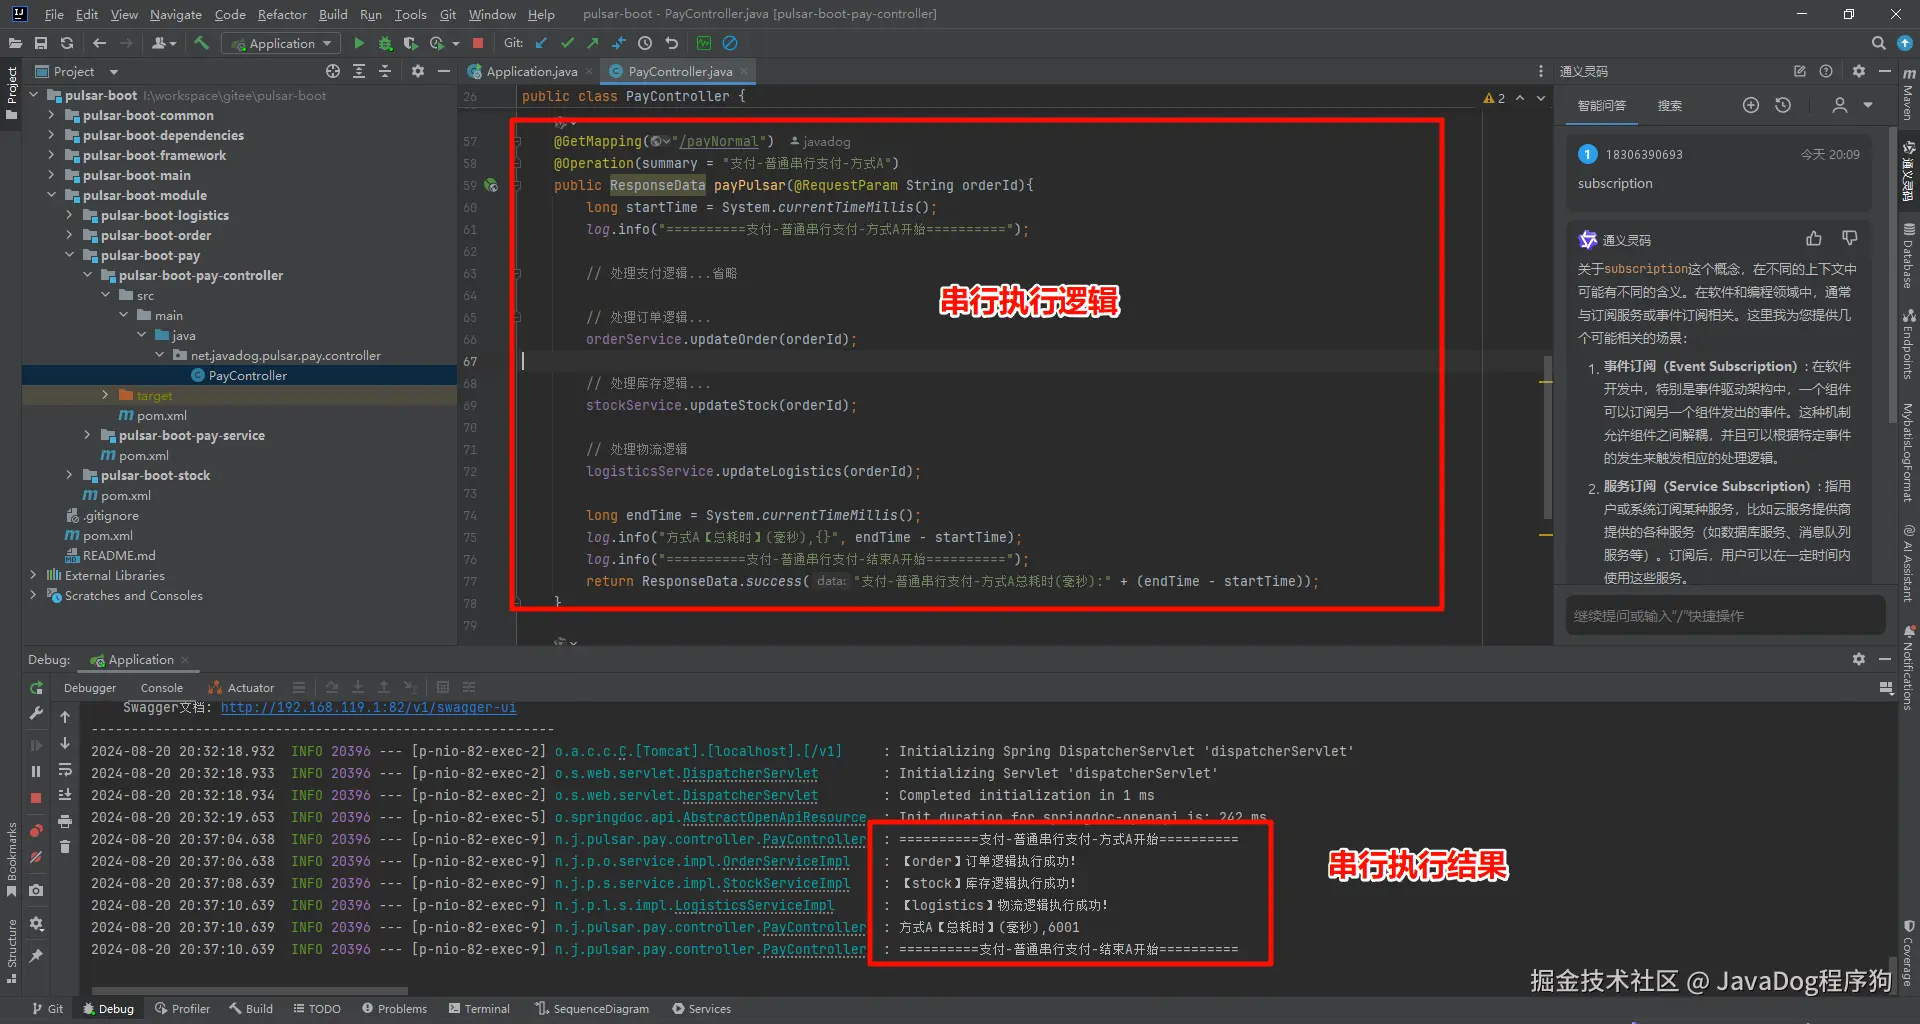Viewport: 1920px width, 1024px height.
Task: Stop the running application in main toolbar
Action: click(478, 43)
